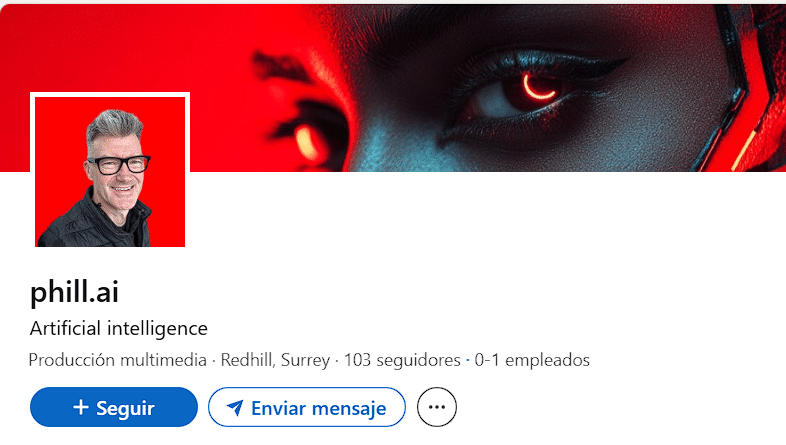Click the Redhill, Surrey location text
Viewport: 786px width, 445px height.
point(275,360)
